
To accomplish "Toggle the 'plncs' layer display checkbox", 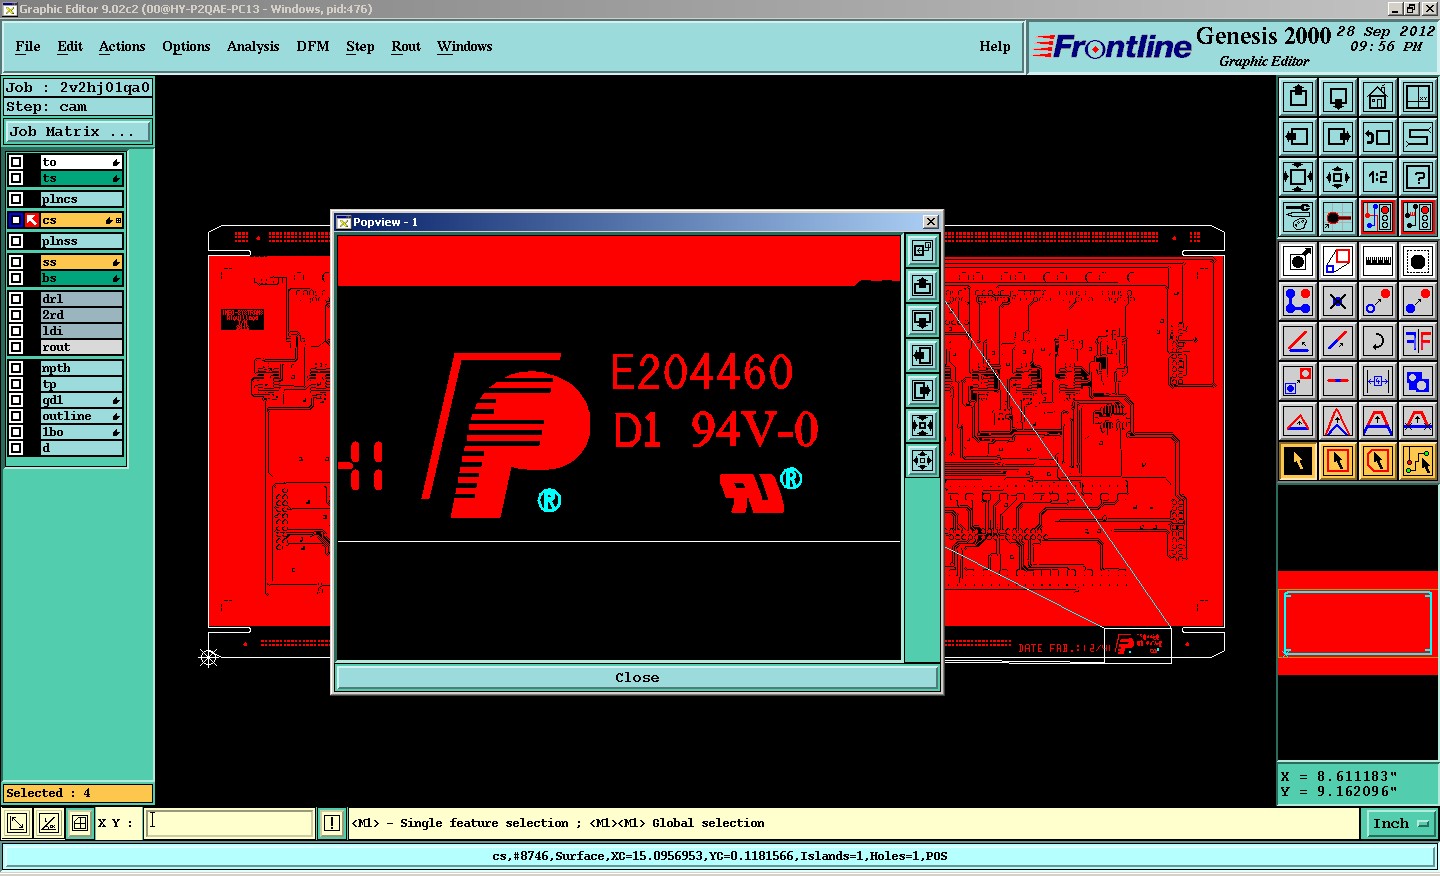I will (16, 199).
